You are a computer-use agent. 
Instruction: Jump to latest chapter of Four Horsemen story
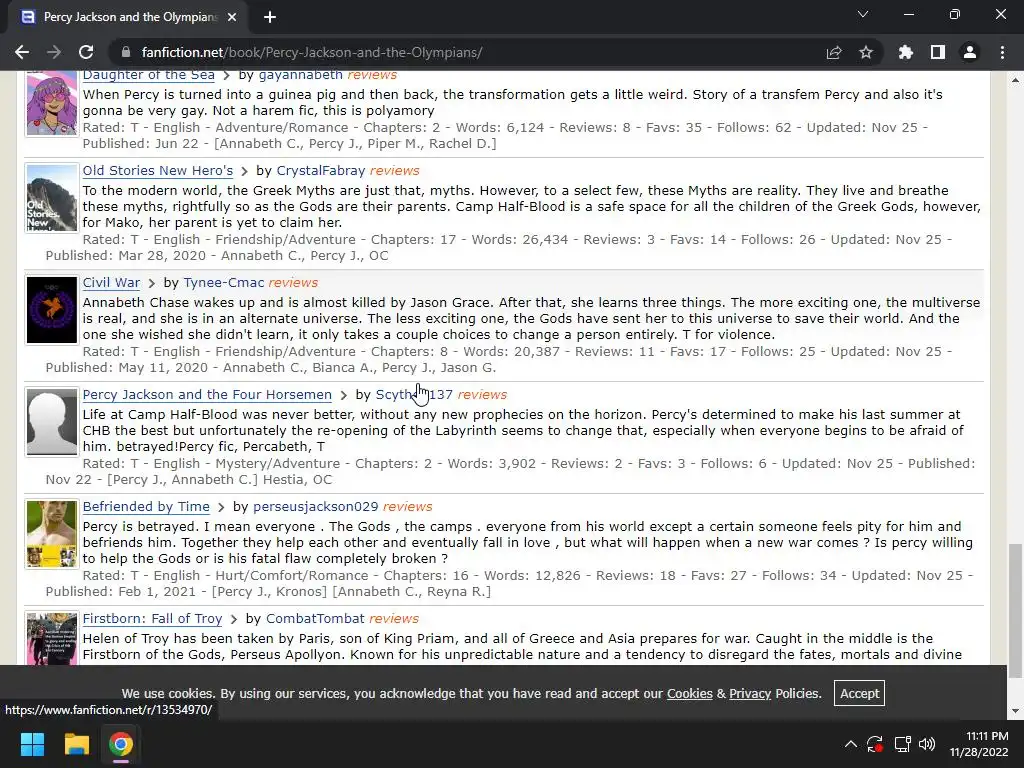(x=344, y=395)
